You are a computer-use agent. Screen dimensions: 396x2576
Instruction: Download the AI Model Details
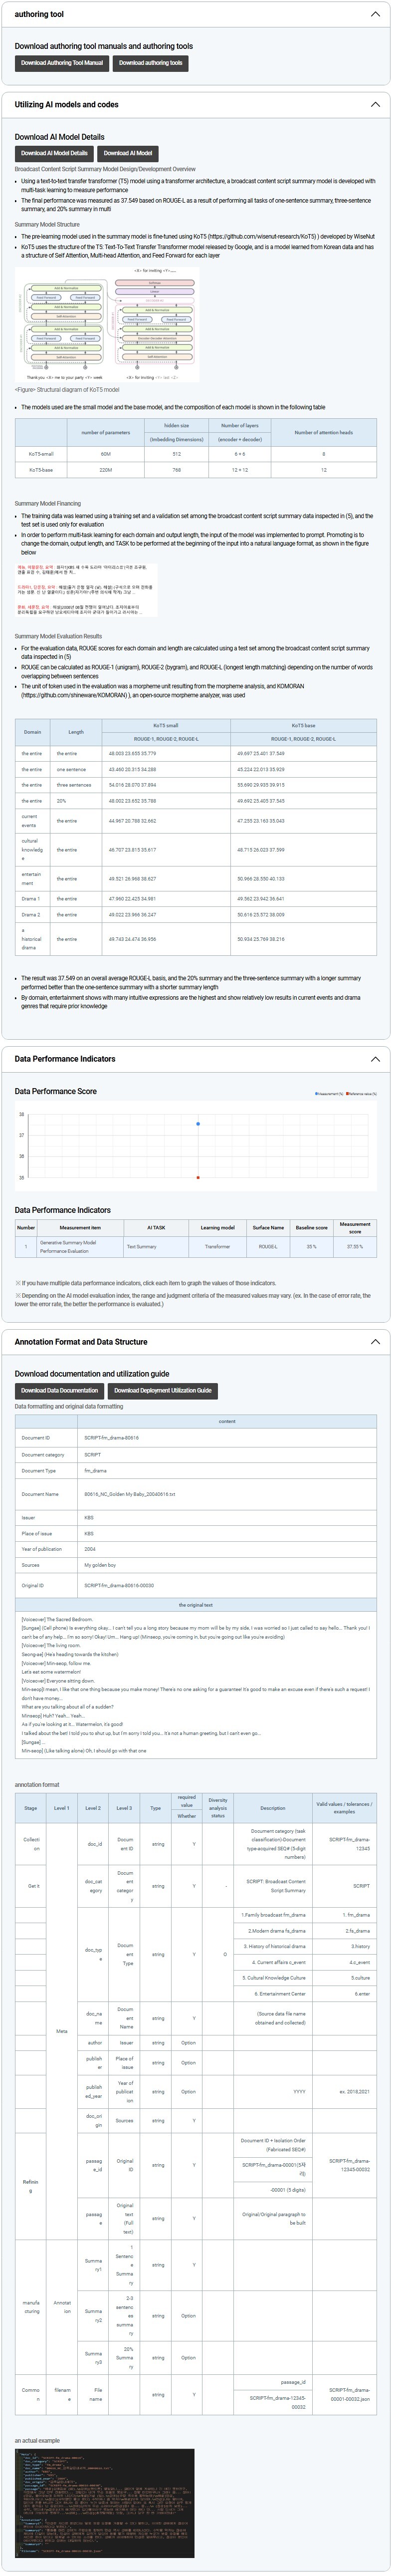click(x=54, y=153)
